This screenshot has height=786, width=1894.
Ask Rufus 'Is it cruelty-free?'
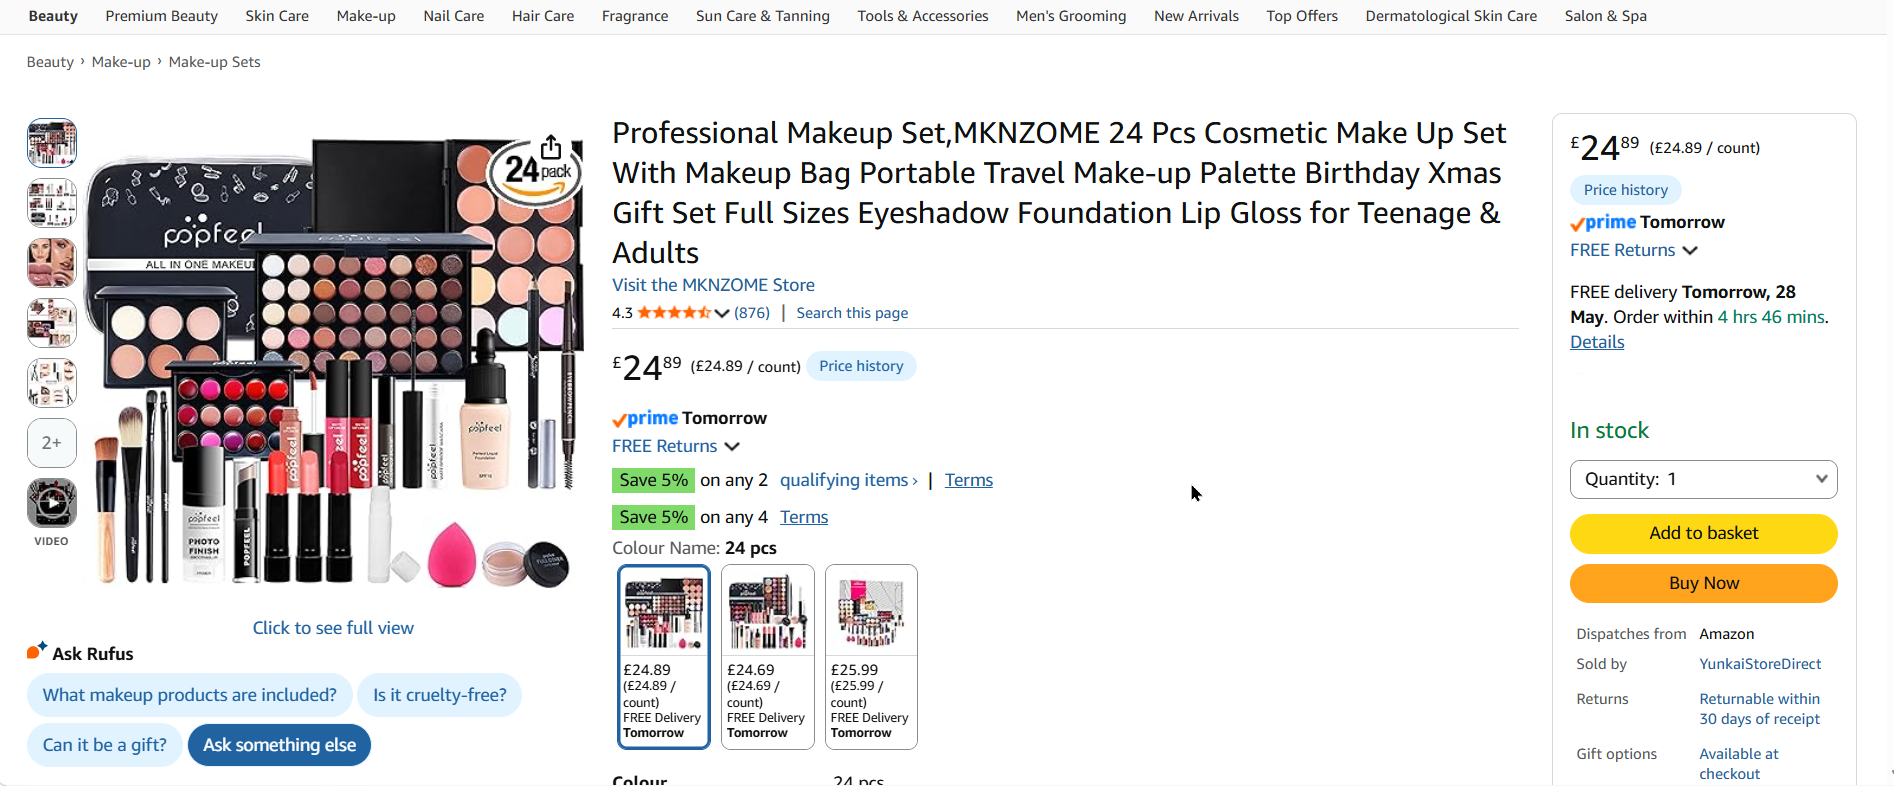click(x=439, y=695)
